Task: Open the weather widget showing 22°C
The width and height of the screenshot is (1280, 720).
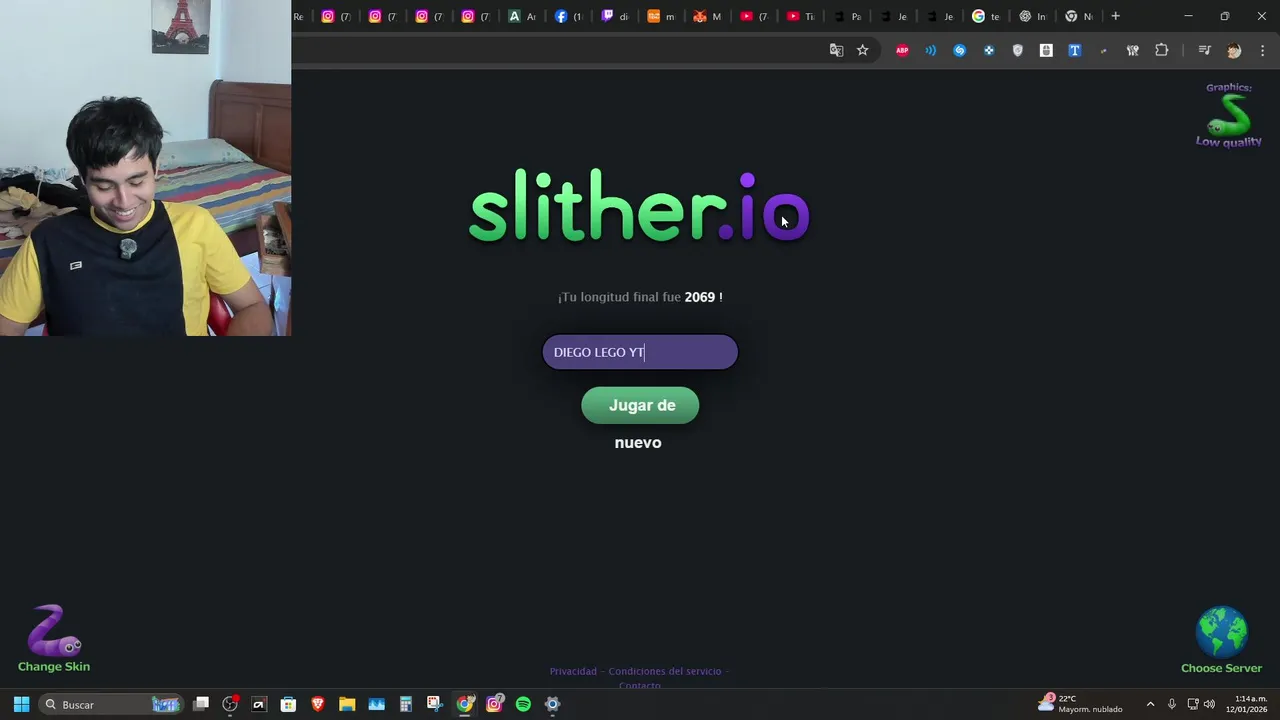Action: (x=1080, y=704)
